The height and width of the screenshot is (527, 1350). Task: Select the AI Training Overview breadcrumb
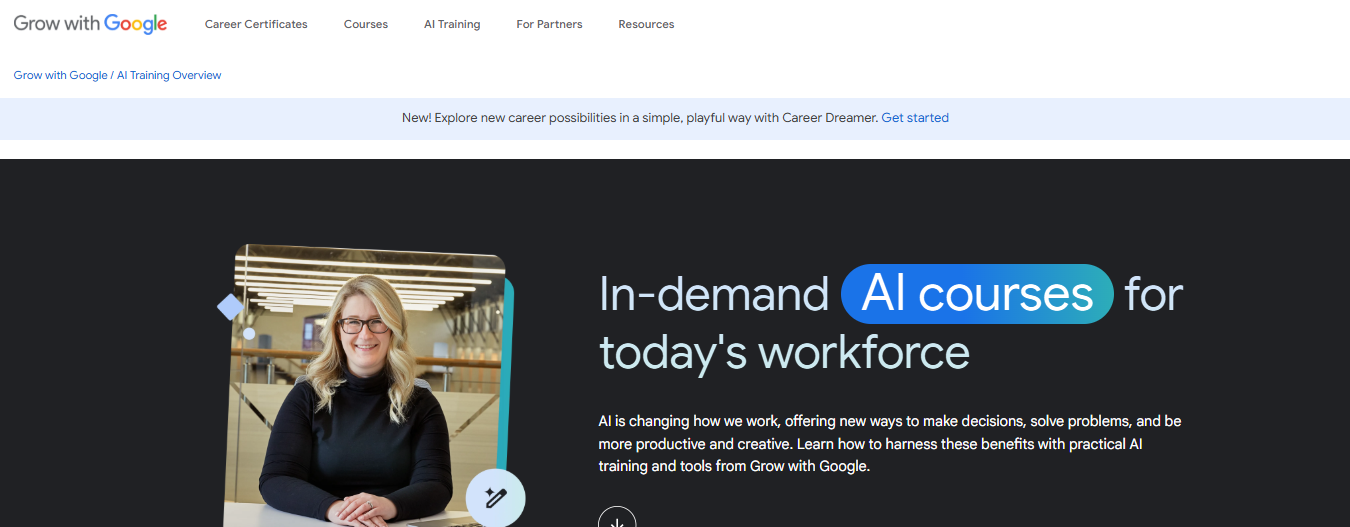pyautogui.click(x=169, y=75)
